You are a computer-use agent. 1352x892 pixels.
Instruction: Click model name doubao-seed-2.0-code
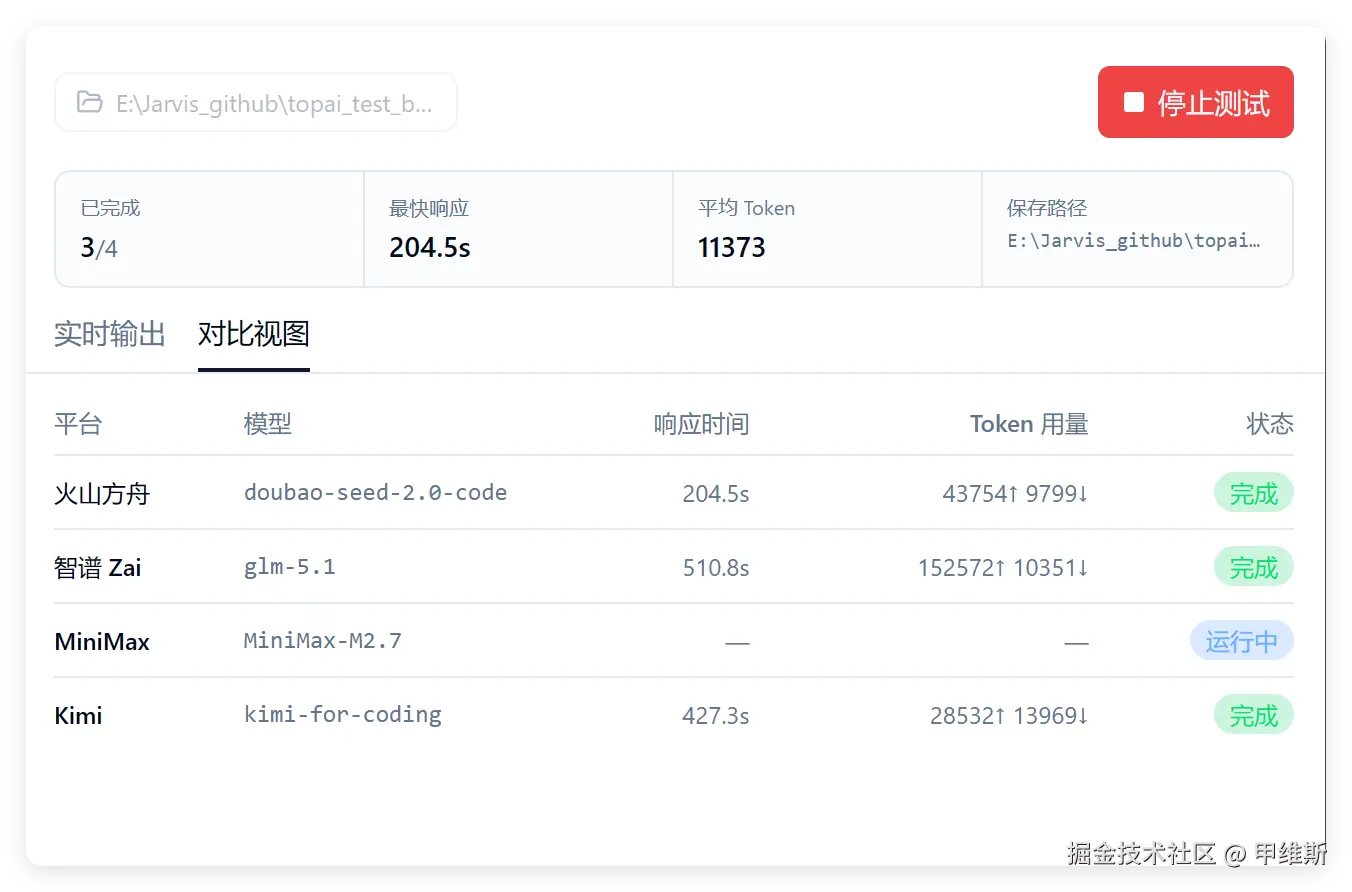375,493
